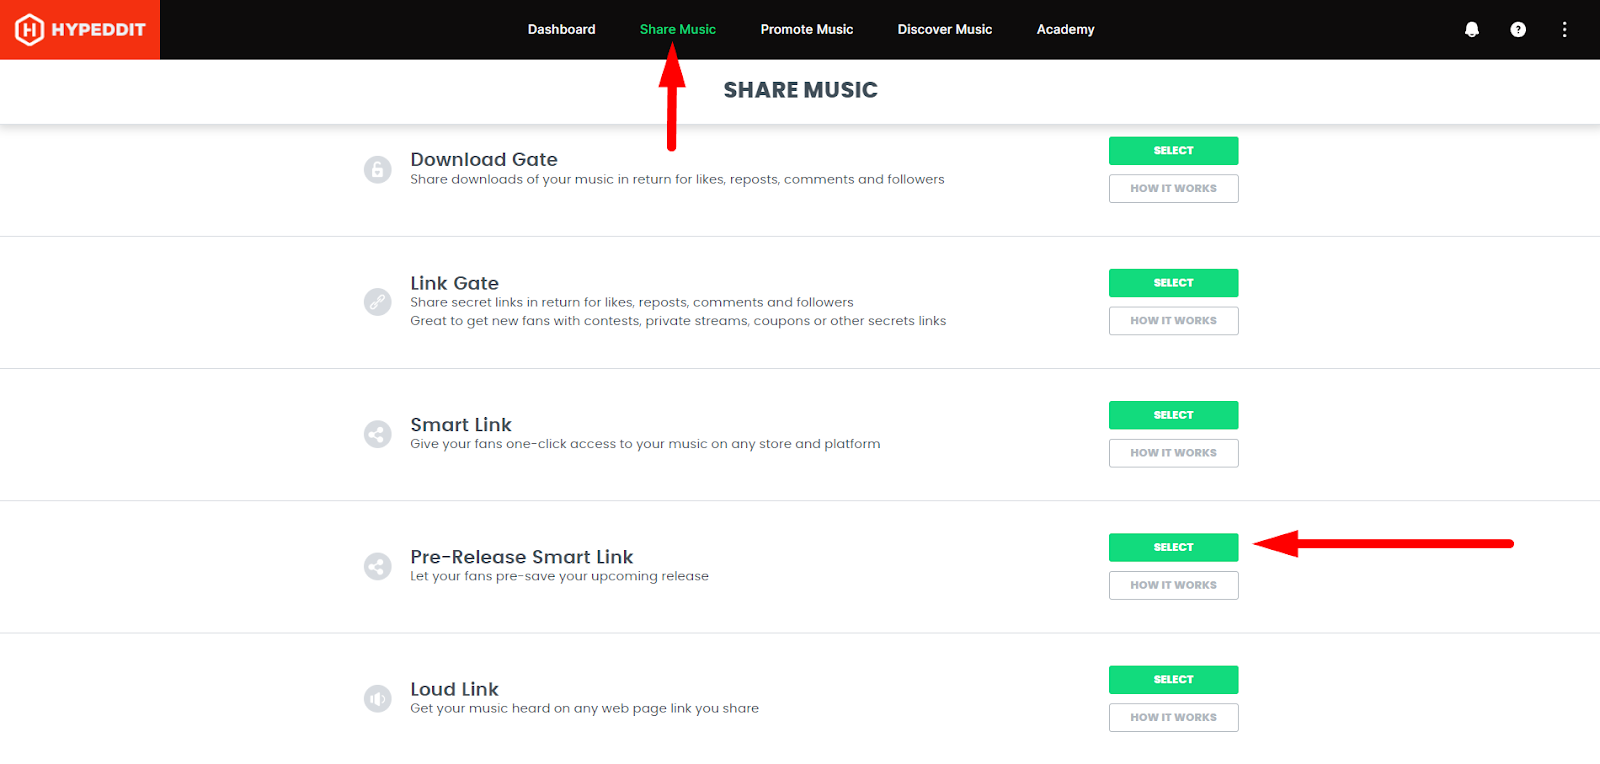This screenshot has height=764, width=1600.
Task: Click the Link Gate chain icon
Action: tap(377, 301)
